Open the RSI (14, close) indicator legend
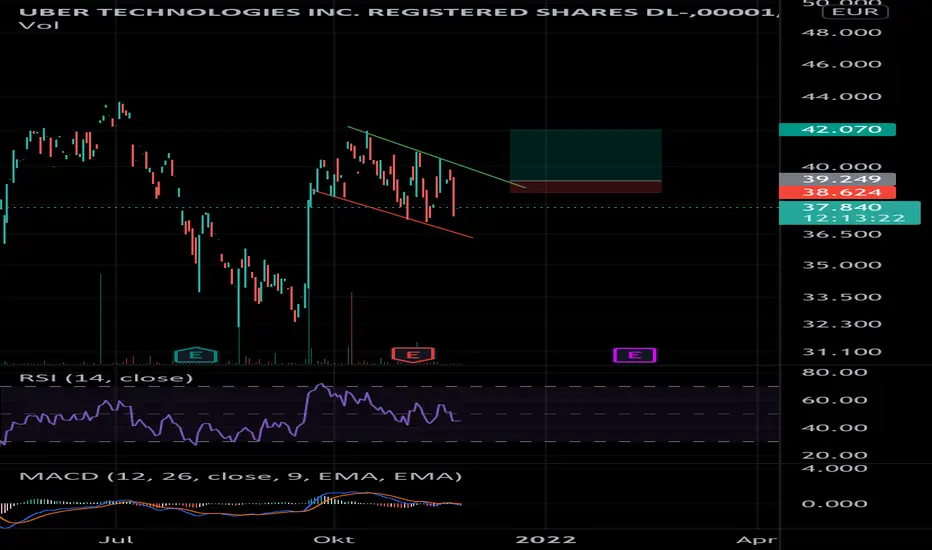Viewport: 932px width, 550px height. [106, 378]
